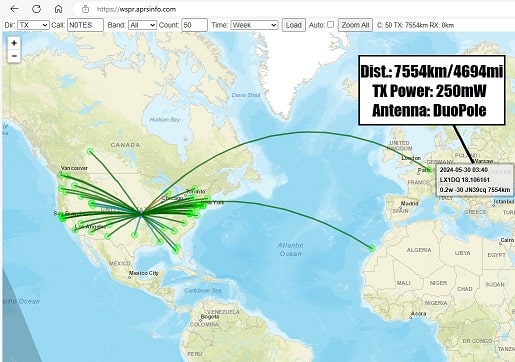
Task: Reload the page with refresh icon
Action: click(x=36, y=9)
